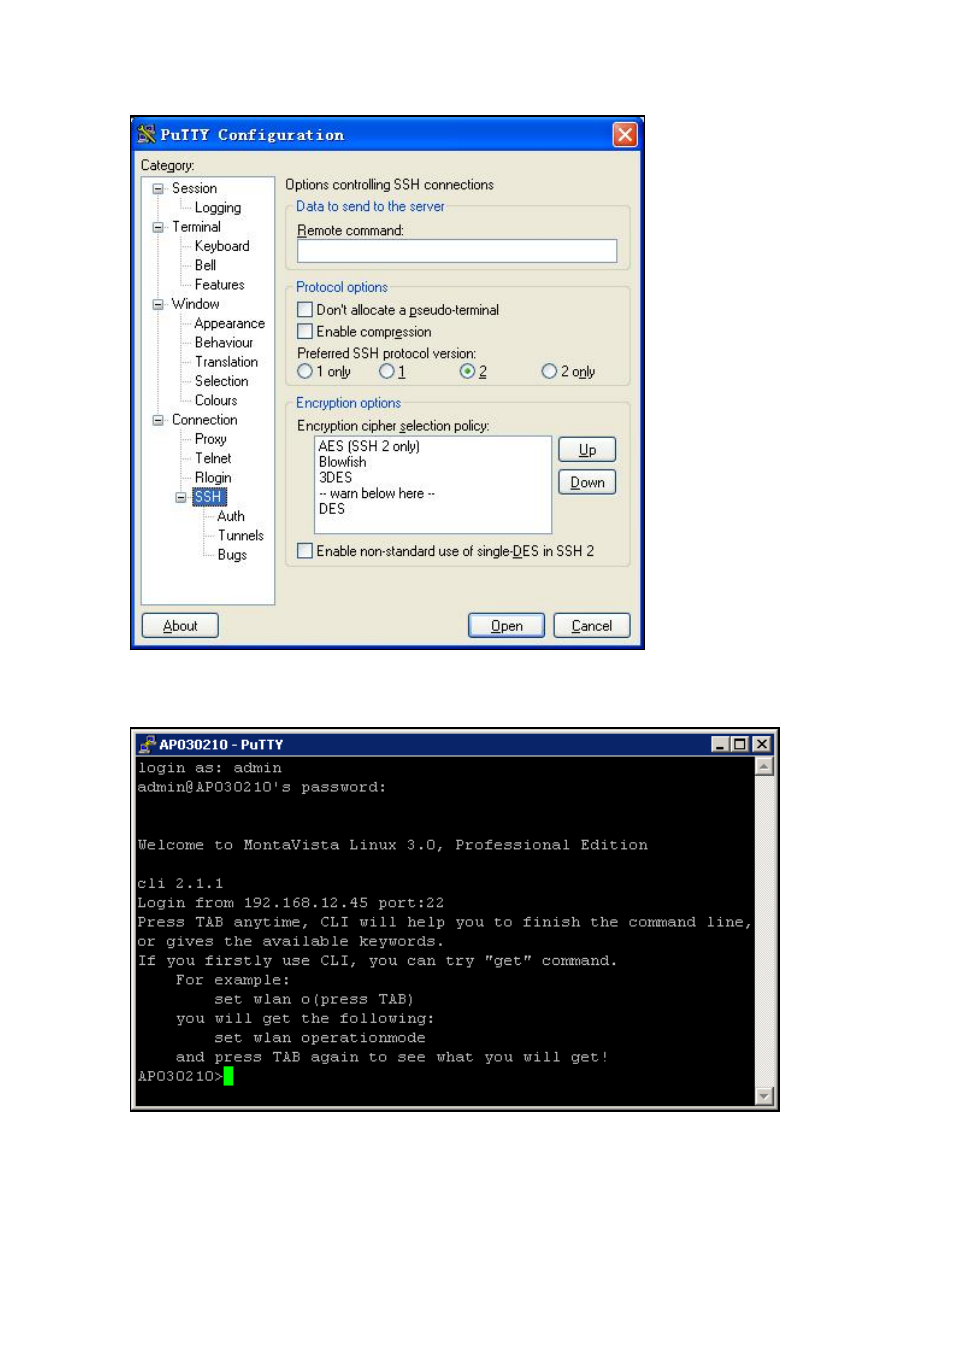Image resolution: width=954 pixels, height=1350 pixels.
Task: Collapse the Terminal tree node
Action: 158,227
